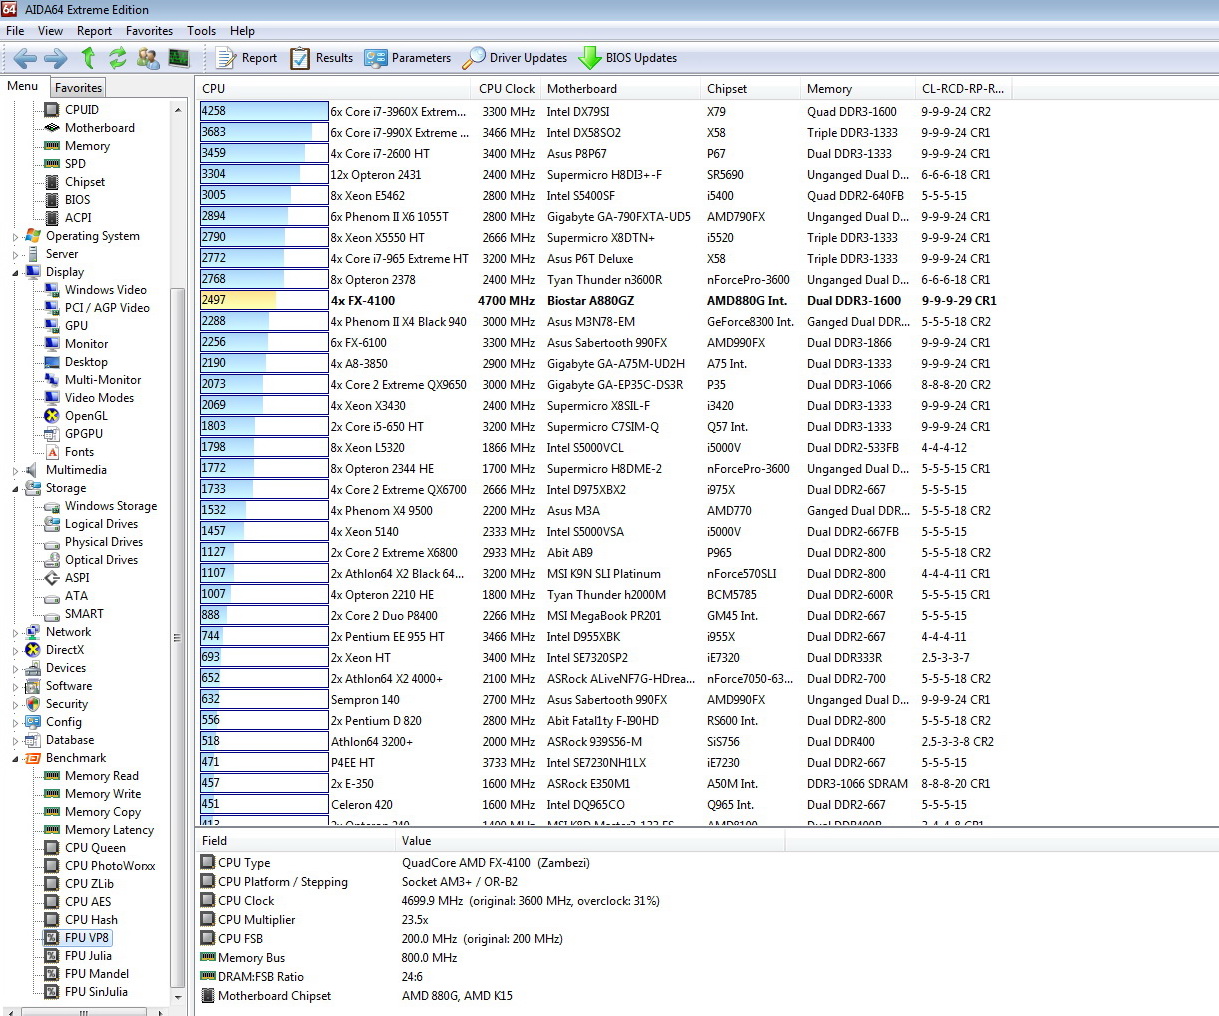Check for BIOS Updates

pos(627,58)
